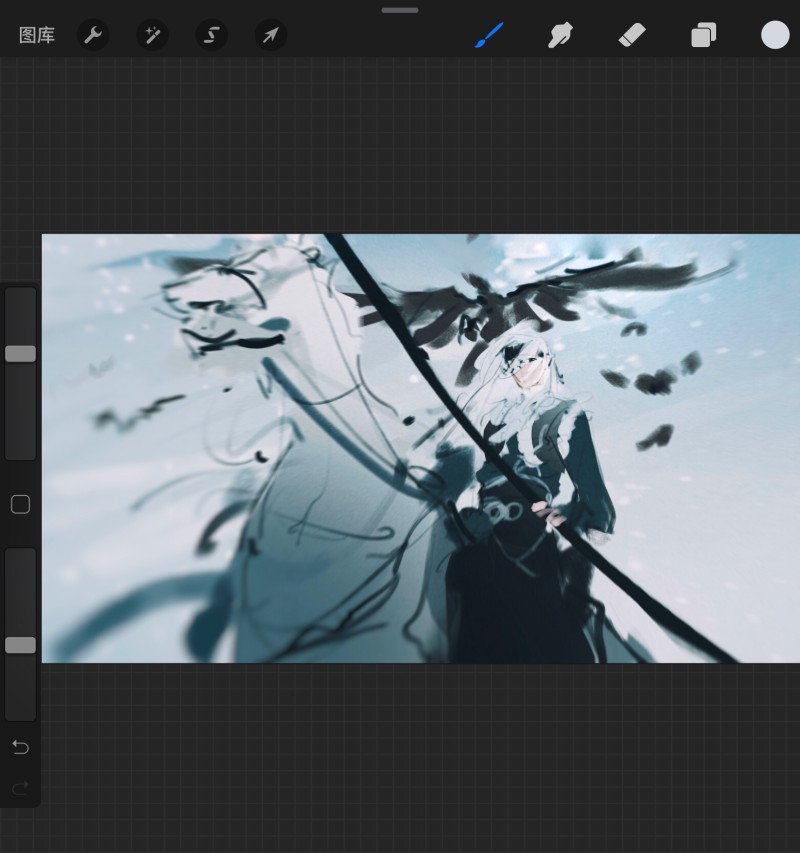The width and height of the screenshot is (800, 853).
Task: Tap the square modify button in sidebar
Action: click(x=21, y=504)
